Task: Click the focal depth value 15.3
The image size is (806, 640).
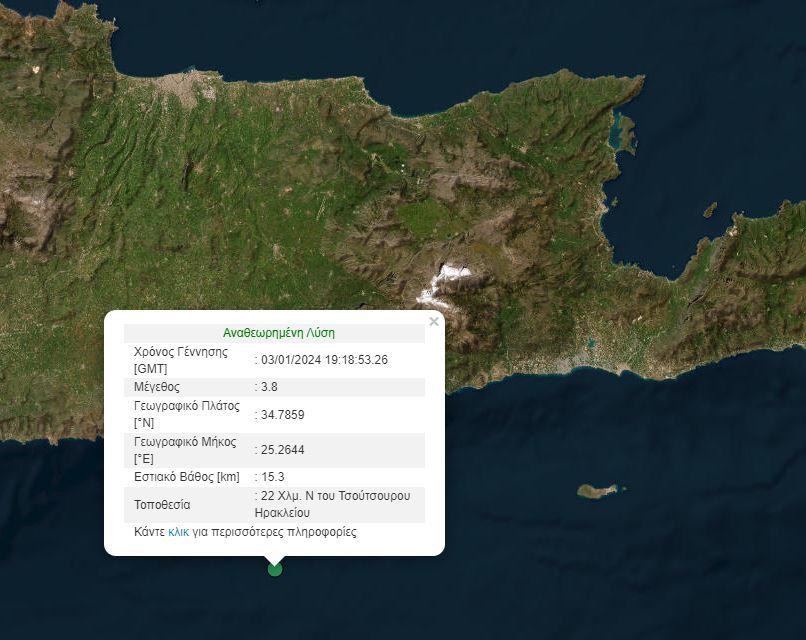Action: (272, 477)
